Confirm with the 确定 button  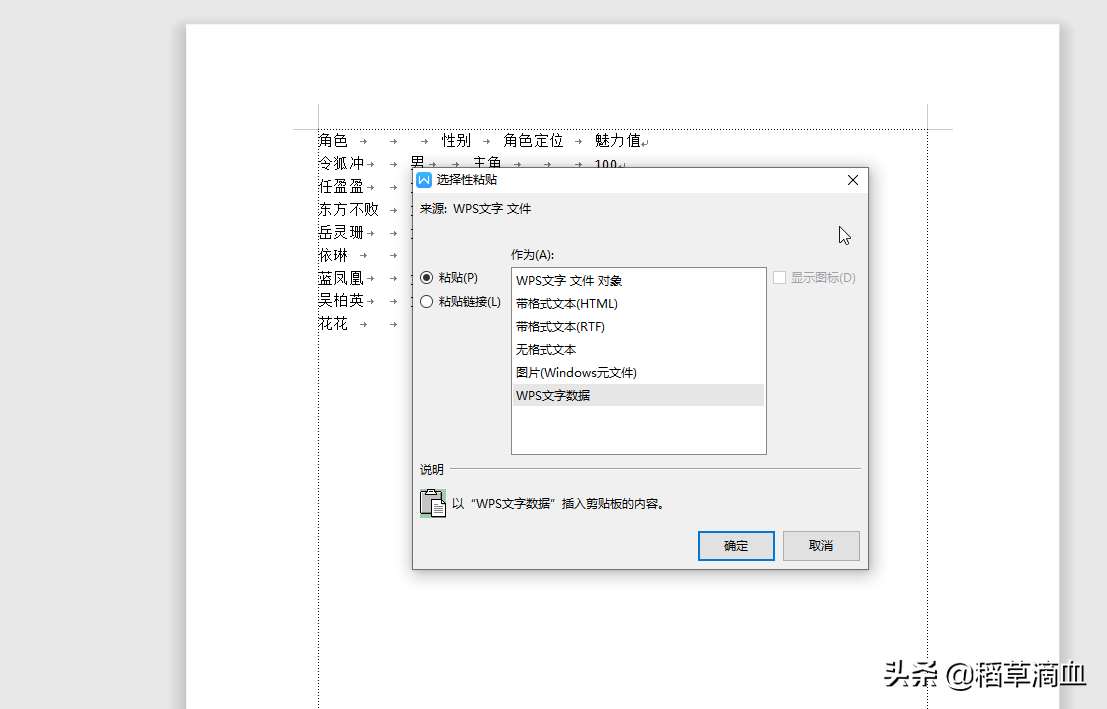pos(736,546)
